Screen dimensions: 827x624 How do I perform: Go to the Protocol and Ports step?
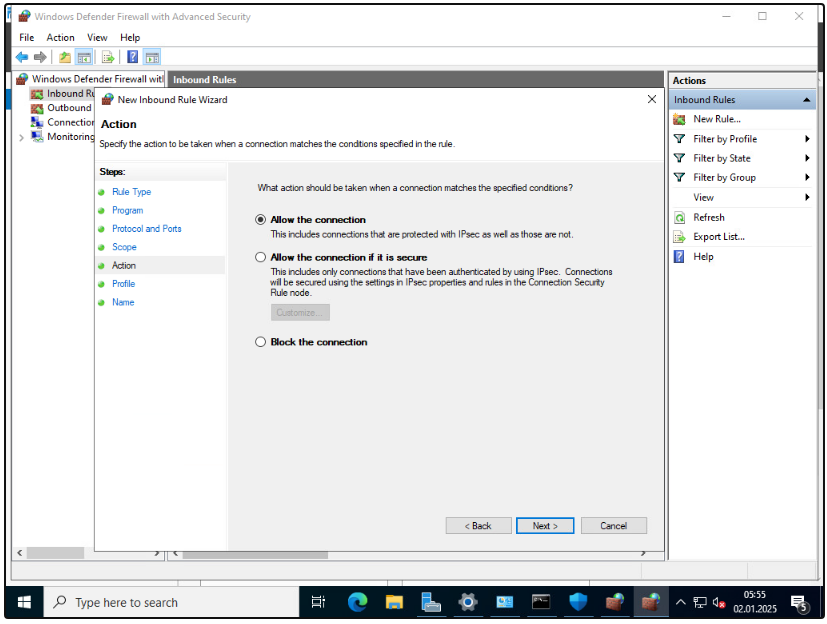pos(147,229)
